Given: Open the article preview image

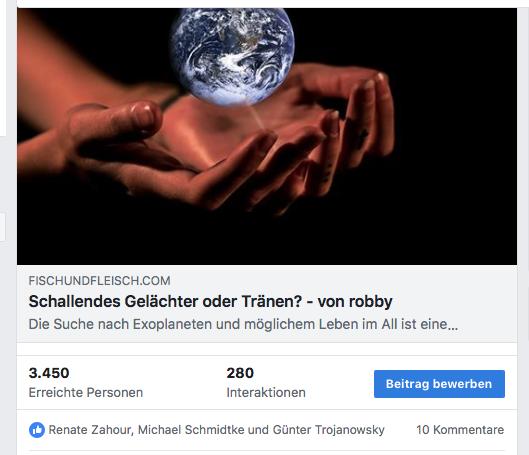Looking at the screenshot, I should point(267,137).
